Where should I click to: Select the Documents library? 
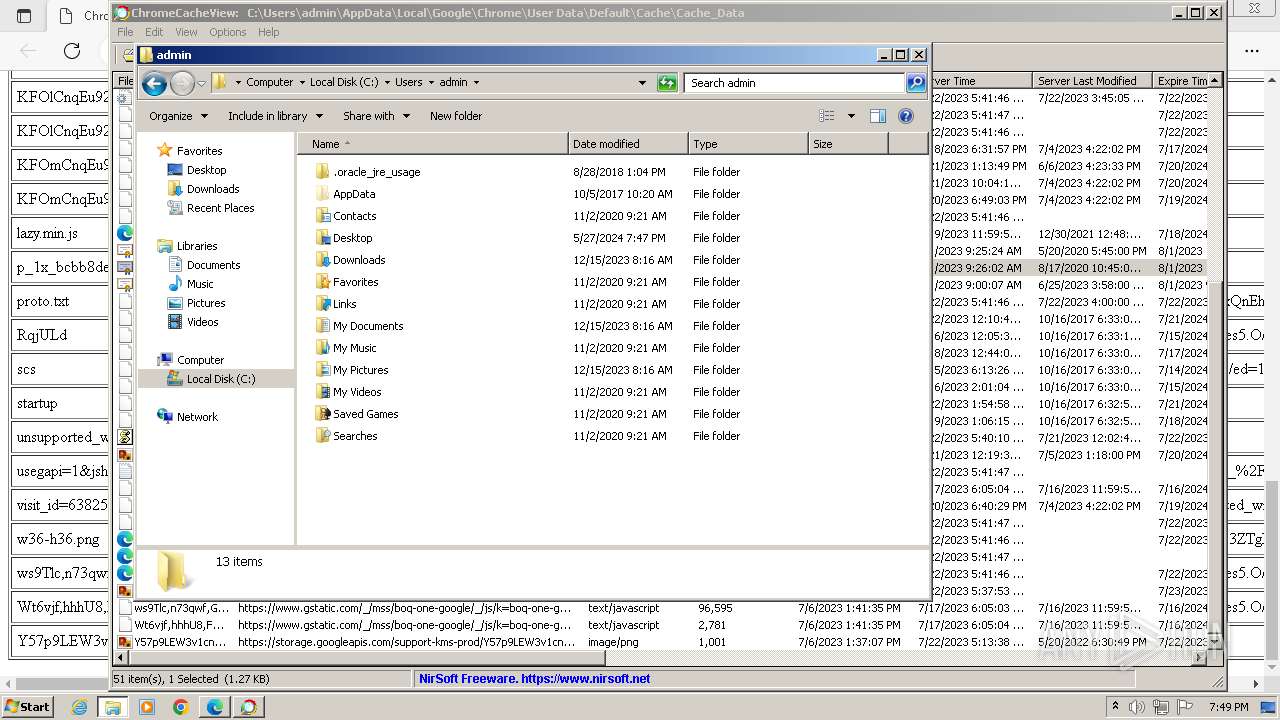[x=213, y=265]
